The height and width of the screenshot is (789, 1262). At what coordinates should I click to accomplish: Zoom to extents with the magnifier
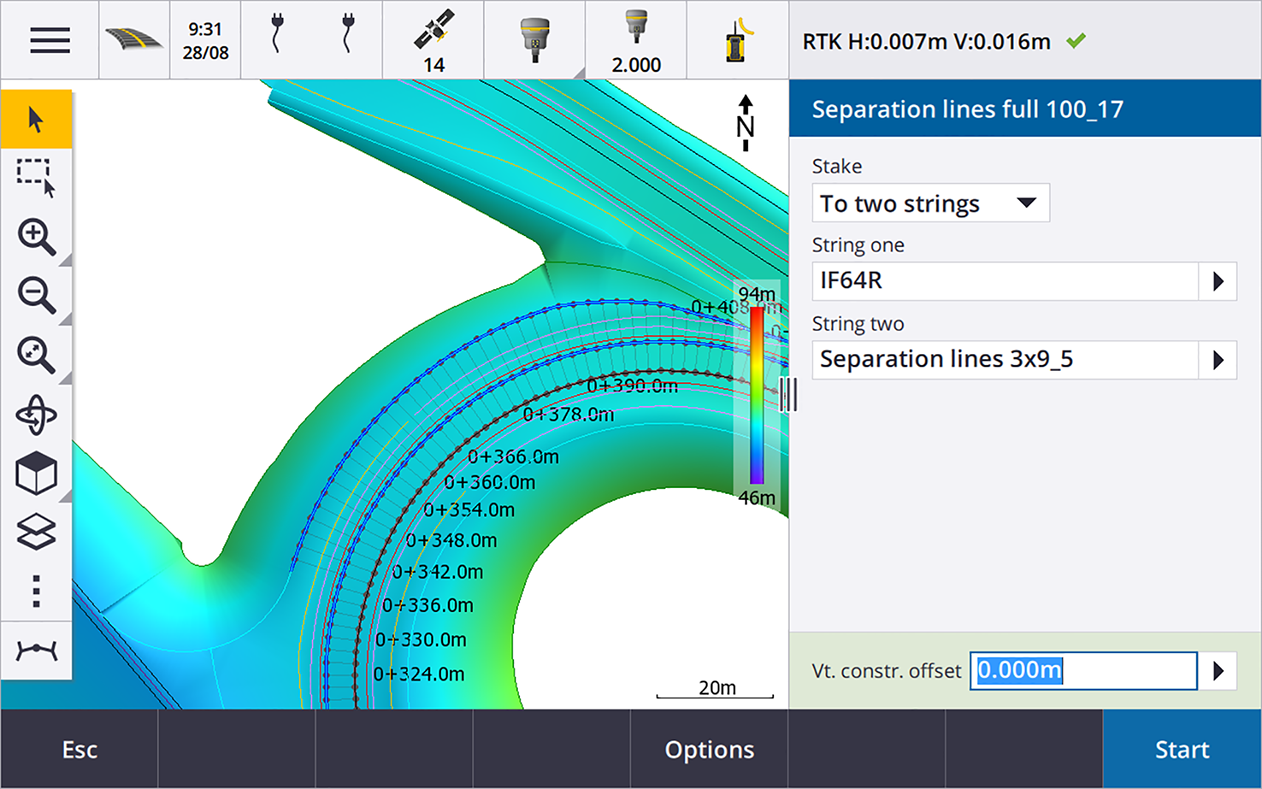pyautogui.click(x=36, y=355)
